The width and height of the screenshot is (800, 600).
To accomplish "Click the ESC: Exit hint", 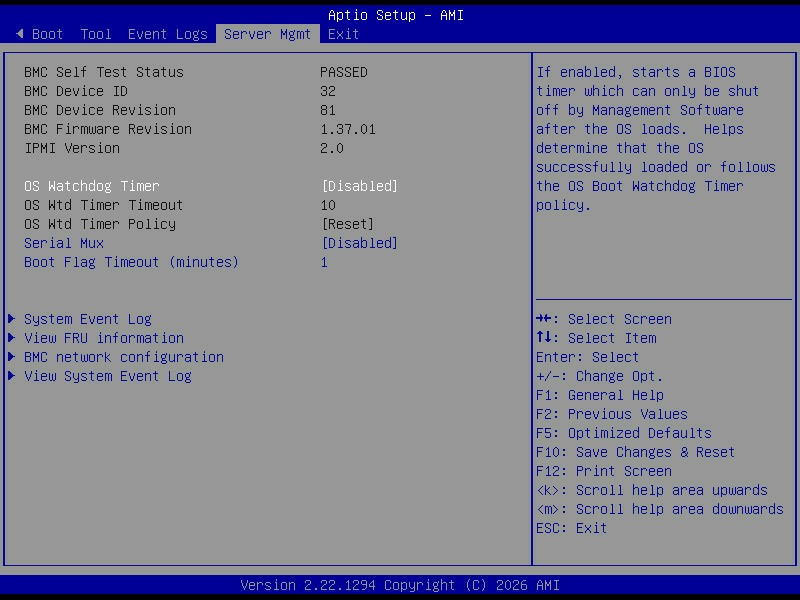I will (572, 528).
